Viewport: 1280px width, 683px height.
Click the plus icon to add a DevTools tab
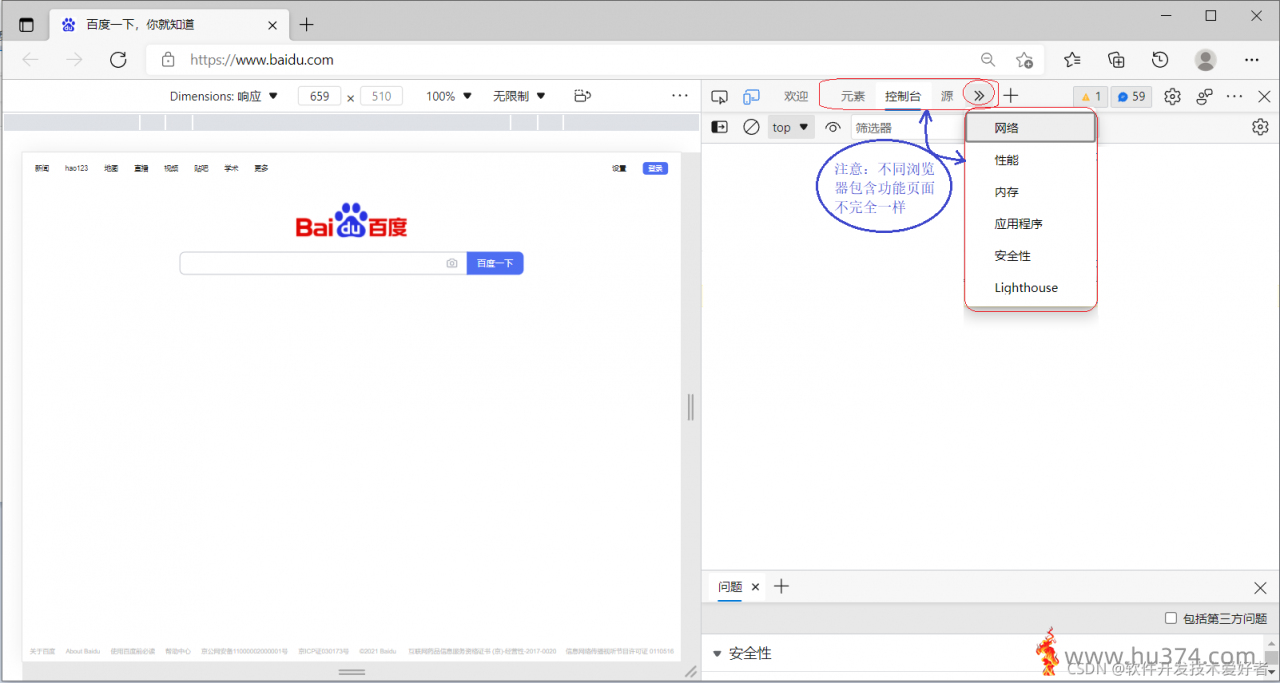click(x=1011, y=96)
